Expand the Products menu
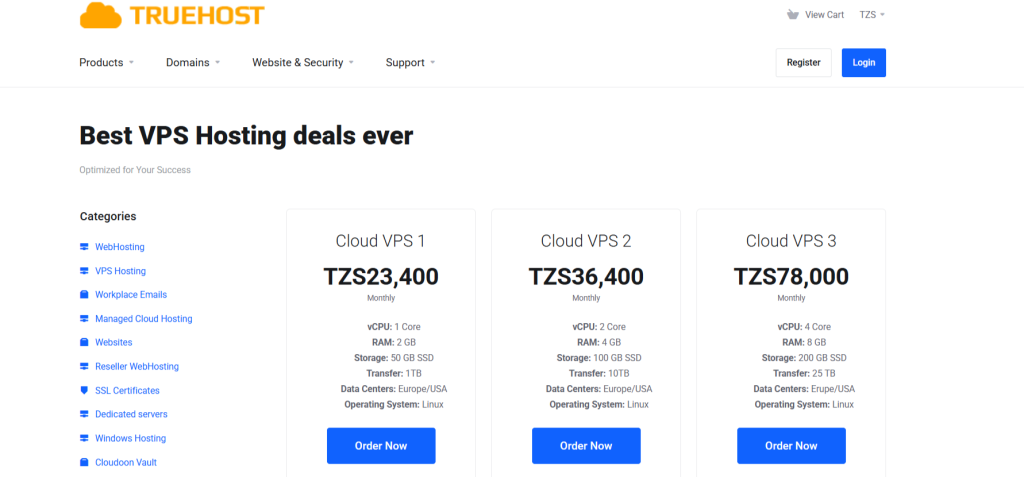 pyautogui.click(x=106, y=63)
